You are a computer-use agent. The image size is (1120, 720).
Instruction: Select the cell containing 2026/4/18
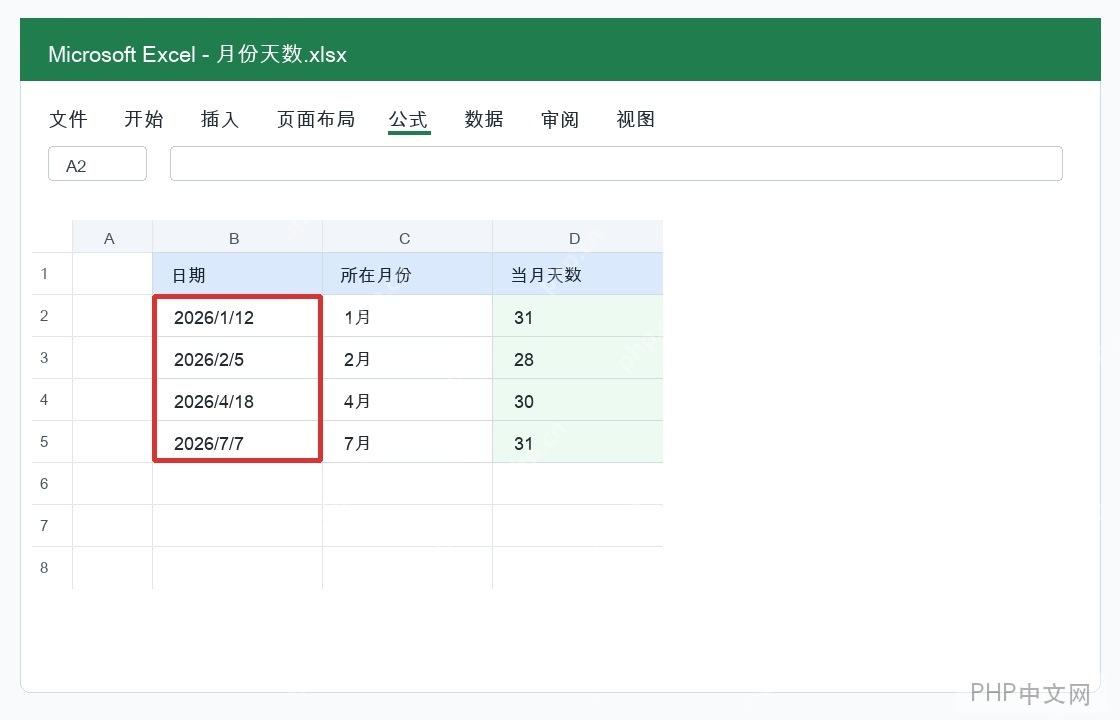pos(237,401)
